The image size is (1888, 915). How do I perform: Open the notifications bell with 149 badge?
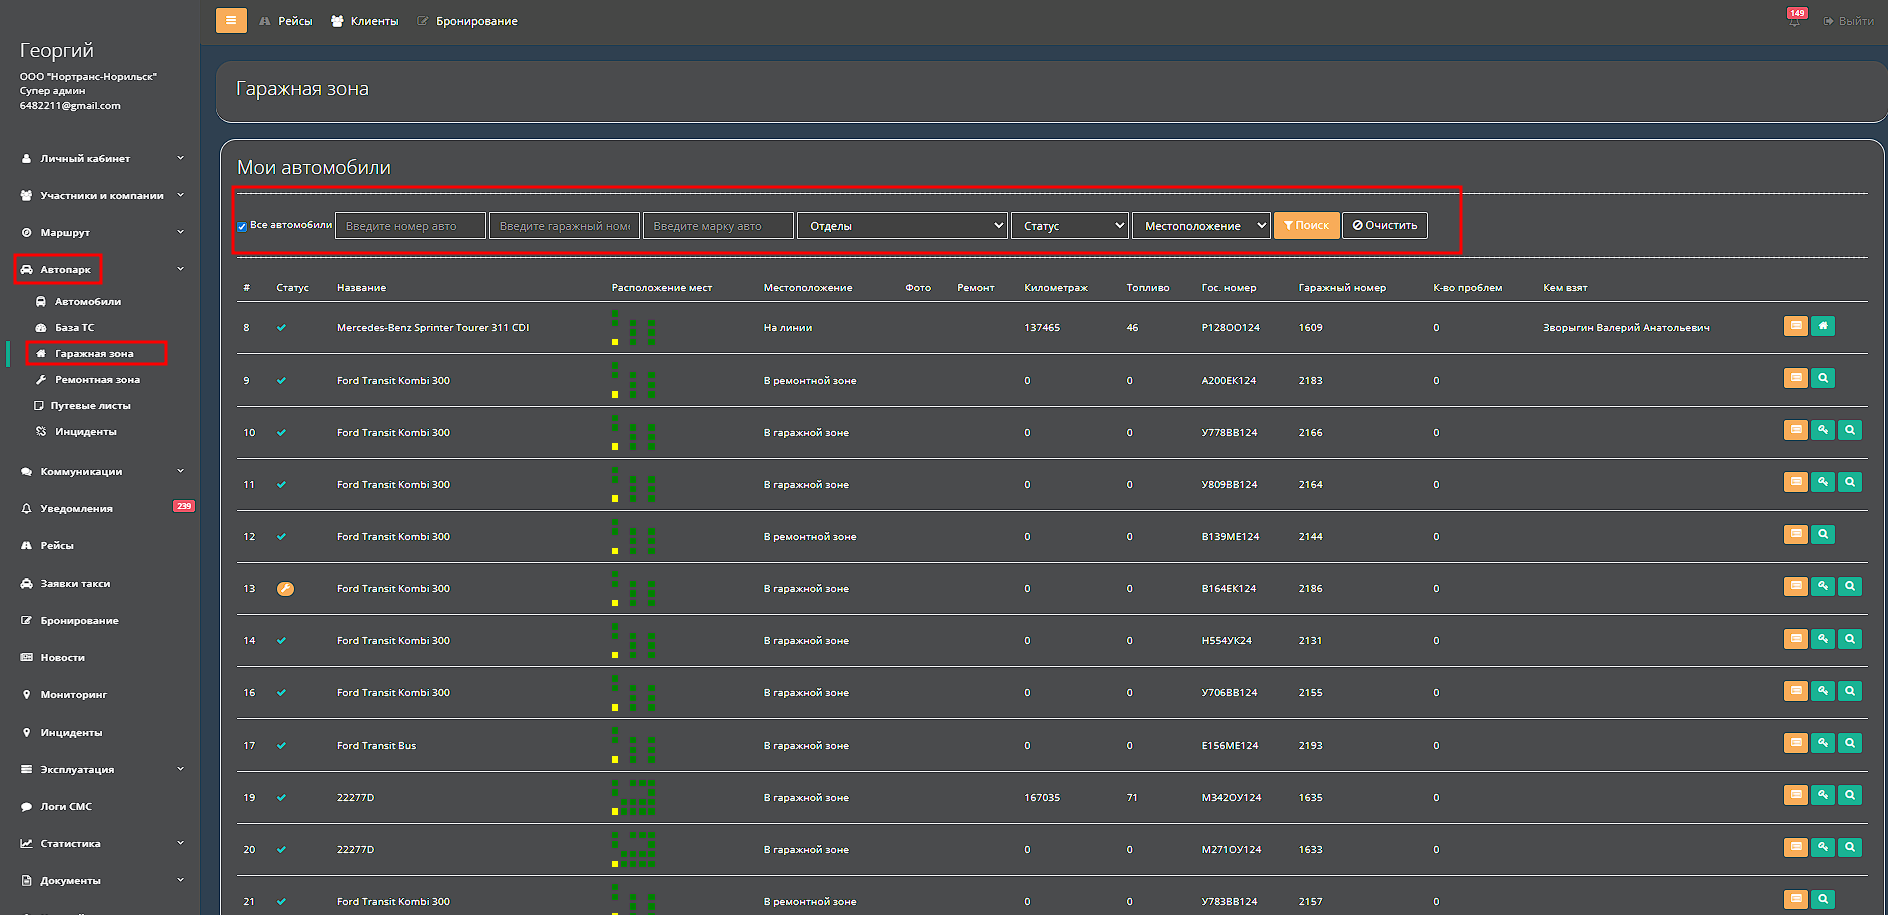click(1794, 20)
